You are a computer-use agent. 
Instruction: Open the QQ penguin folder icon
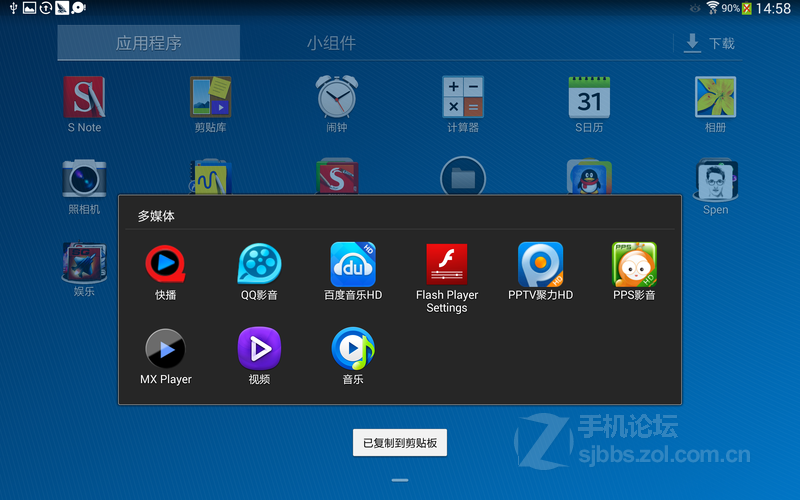coord(589,177)
